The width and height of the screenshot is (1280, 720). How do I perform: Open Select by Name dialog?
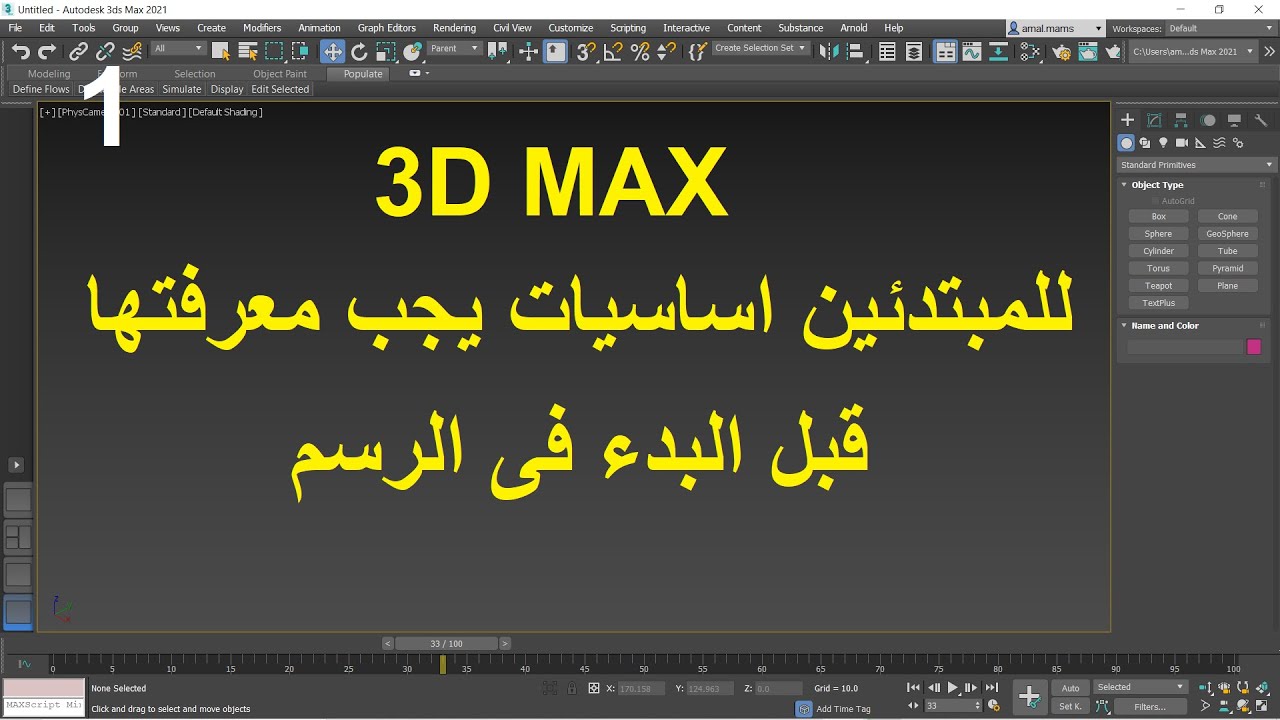click(x=248, y=52)
